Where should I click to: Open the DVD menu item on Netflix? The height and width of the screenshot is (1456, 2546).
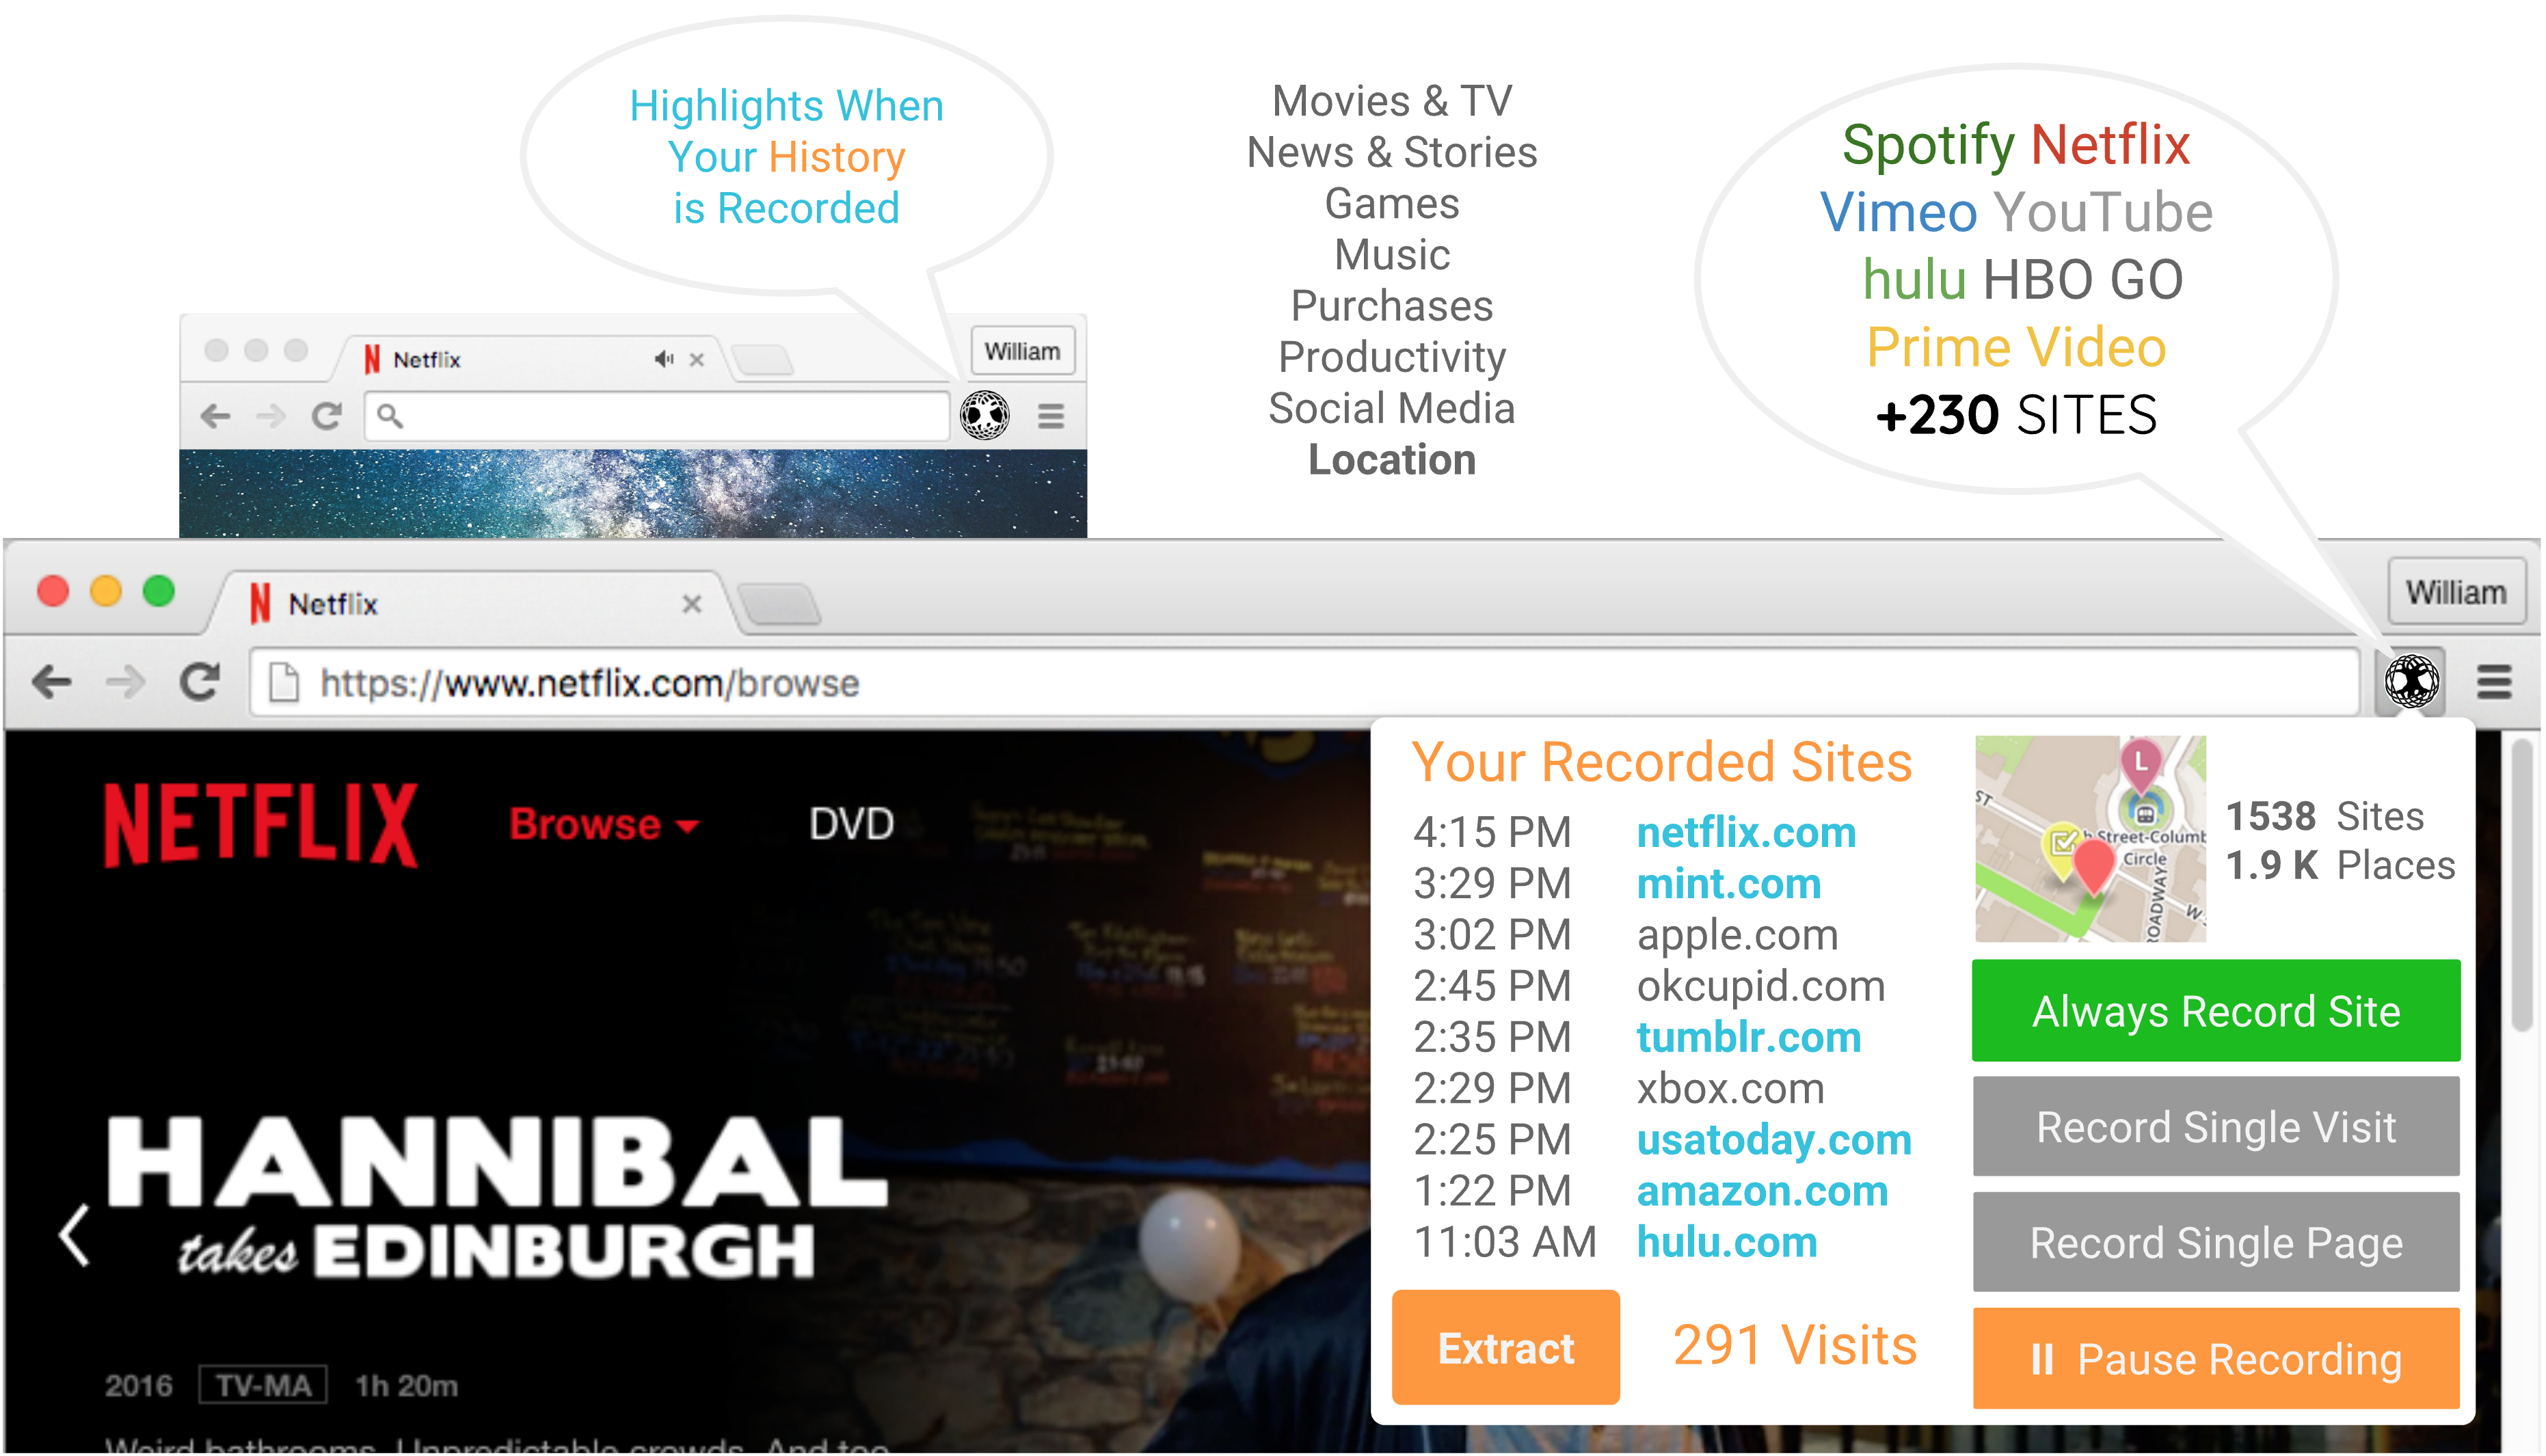click(x=851, y=824)
